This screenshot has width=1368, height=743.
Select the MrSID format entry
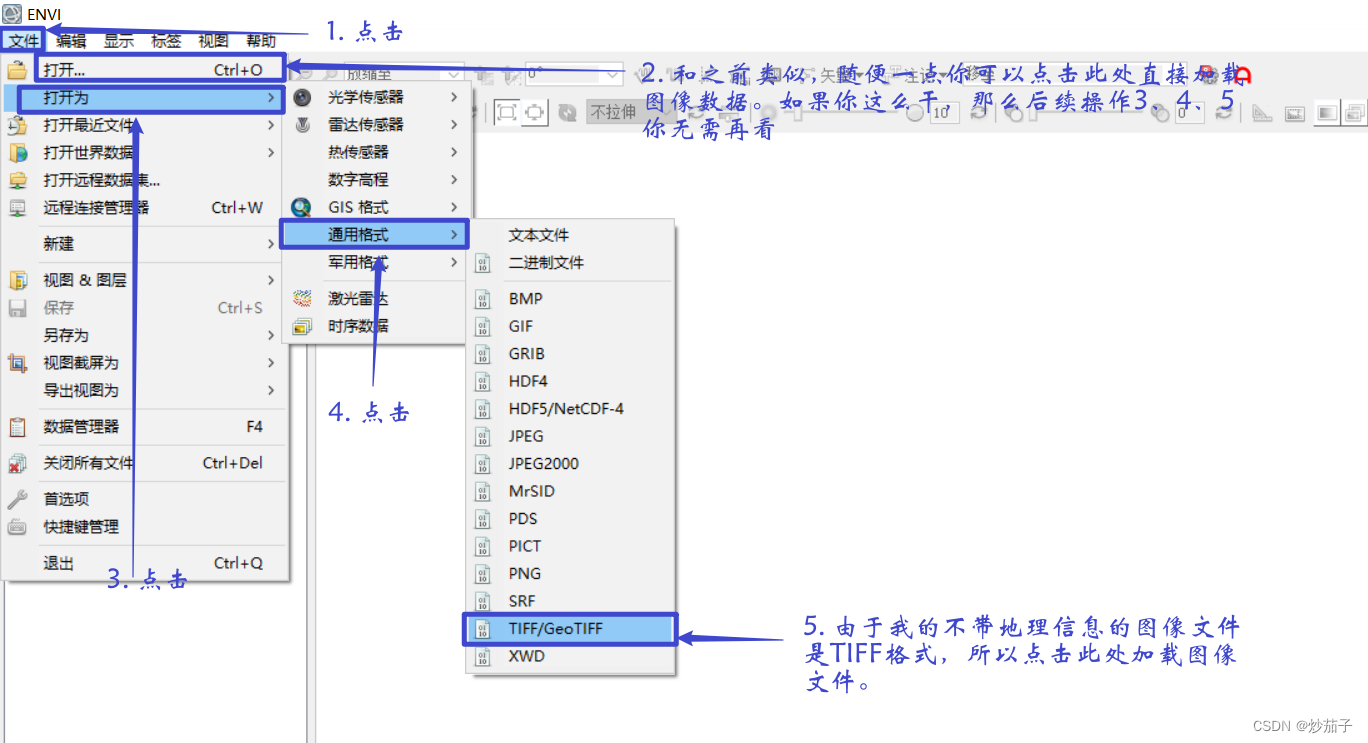(x=571, y=491)
